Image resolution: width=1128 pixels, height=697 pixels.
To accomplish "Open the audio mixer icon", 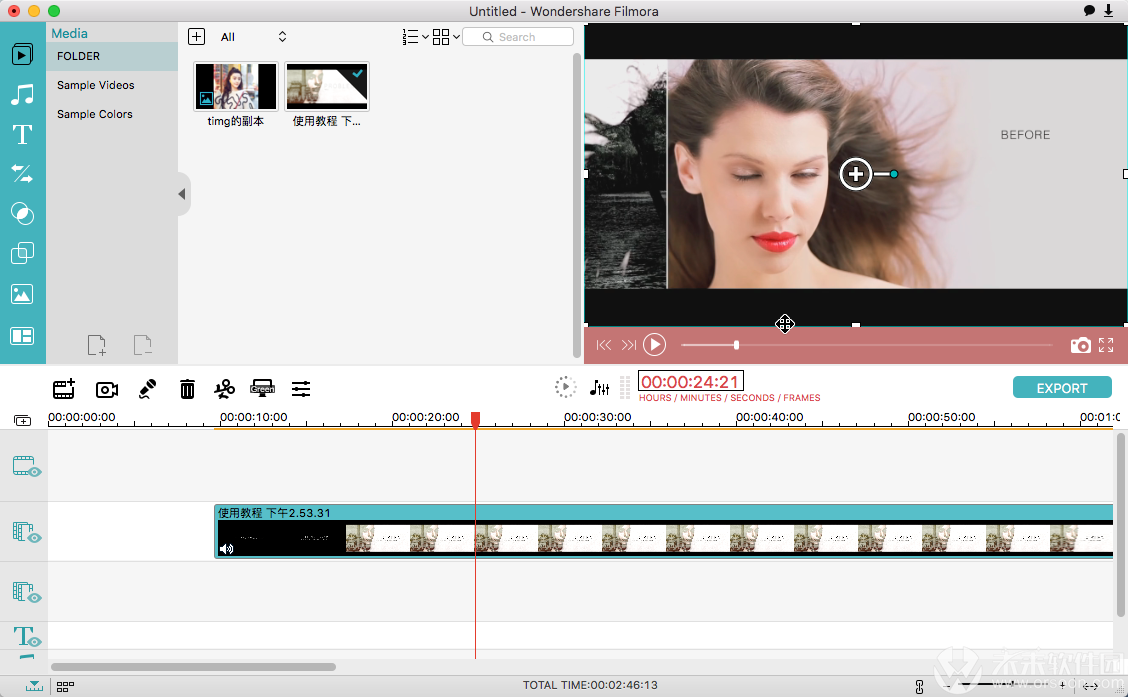I will (x=599, y=388).
